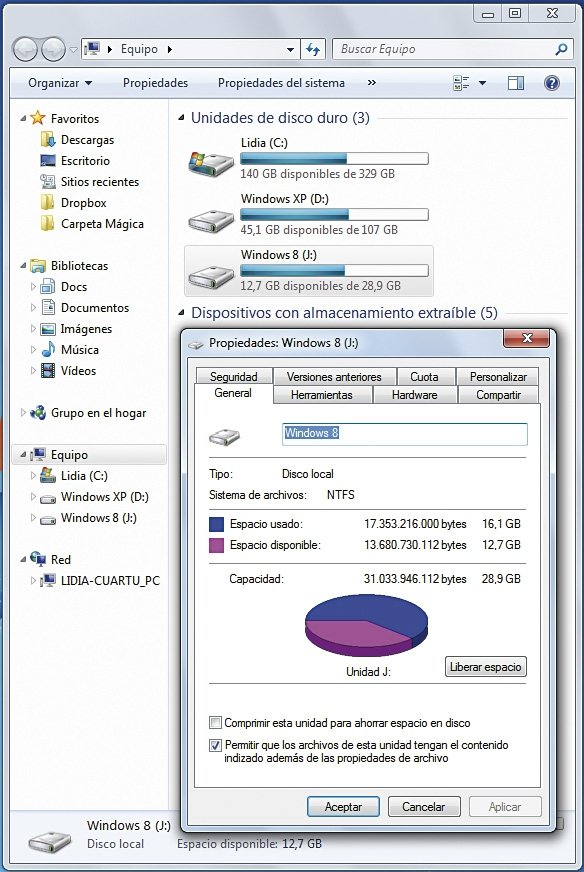Click the Favoritos star icon
Image resolution: width=584 pixels, height=872 pixels.
coord(38,118)
